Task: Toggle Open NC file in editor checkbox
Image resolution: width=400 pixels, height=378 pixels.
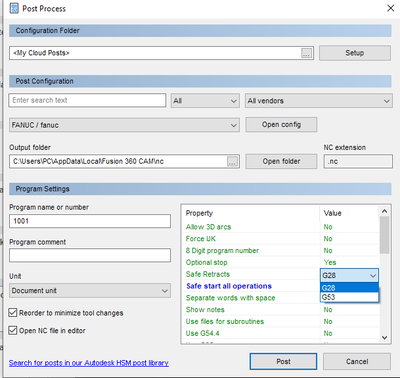Action: click(13, 330)
